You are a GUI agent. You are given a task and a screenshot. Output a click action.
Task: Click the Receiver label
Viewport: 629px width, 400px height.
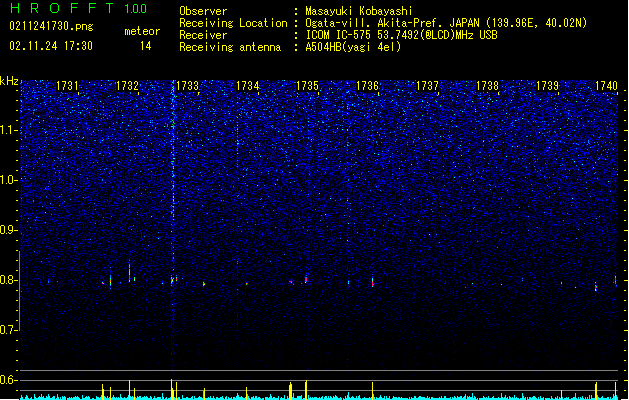pyautogui.click(x=203, y=35)
